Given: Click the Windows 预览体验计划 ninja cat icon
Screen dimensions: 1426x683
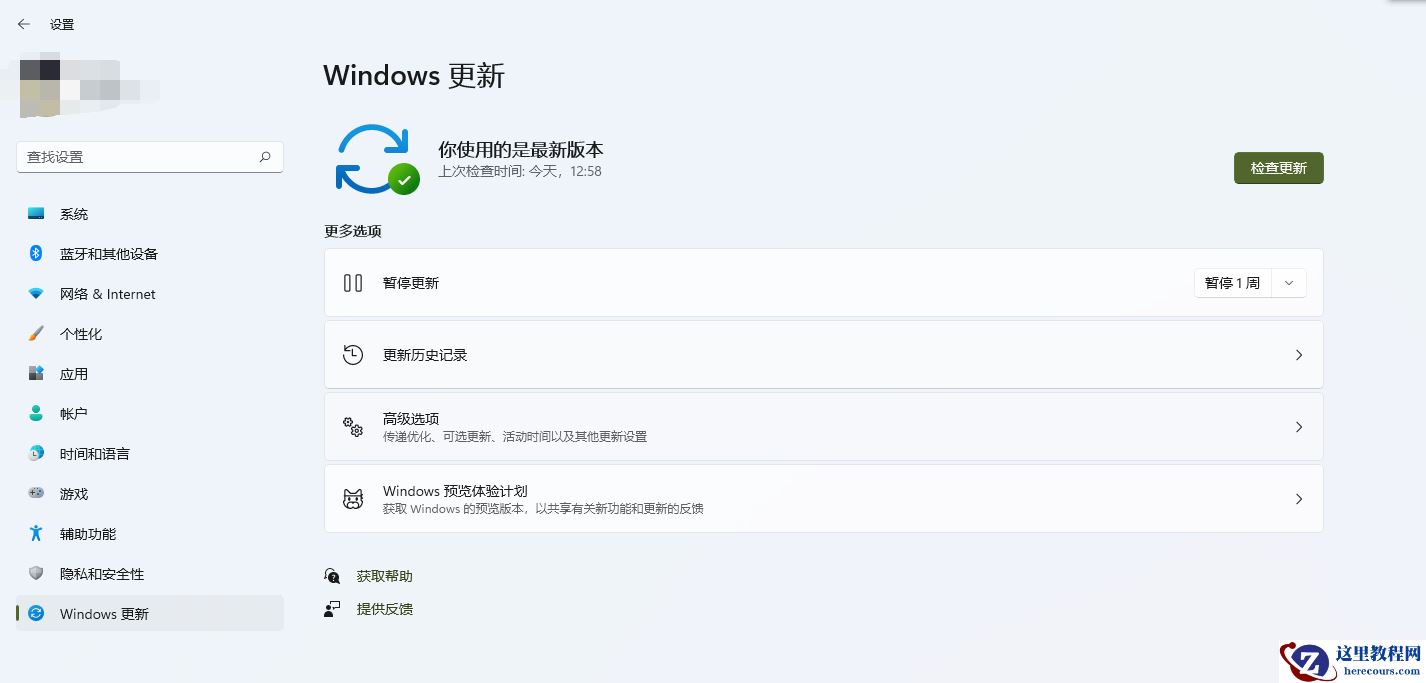Looking at the screenshot, I should [x=352, y=498].
